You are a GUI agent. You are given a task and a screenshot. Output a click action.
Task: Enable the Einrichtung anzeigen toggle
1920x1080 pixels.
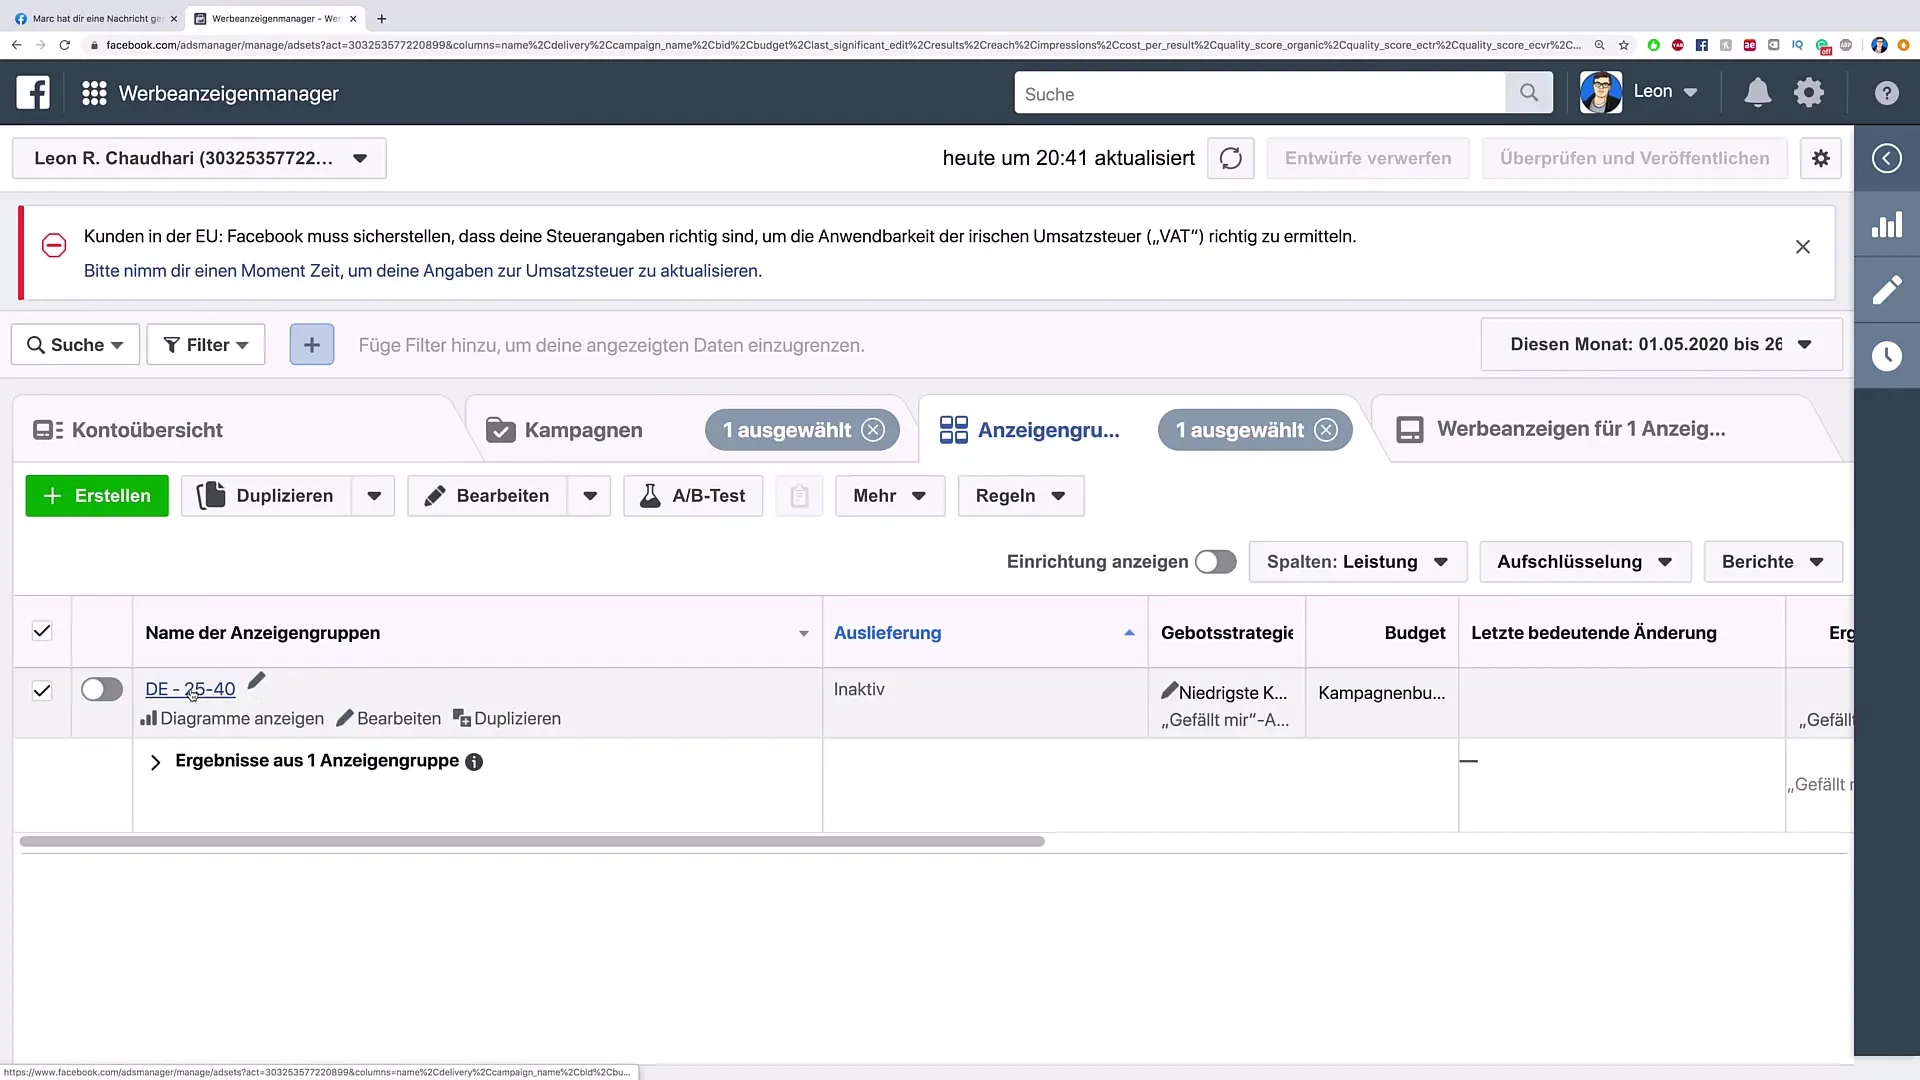(1216, 562)
